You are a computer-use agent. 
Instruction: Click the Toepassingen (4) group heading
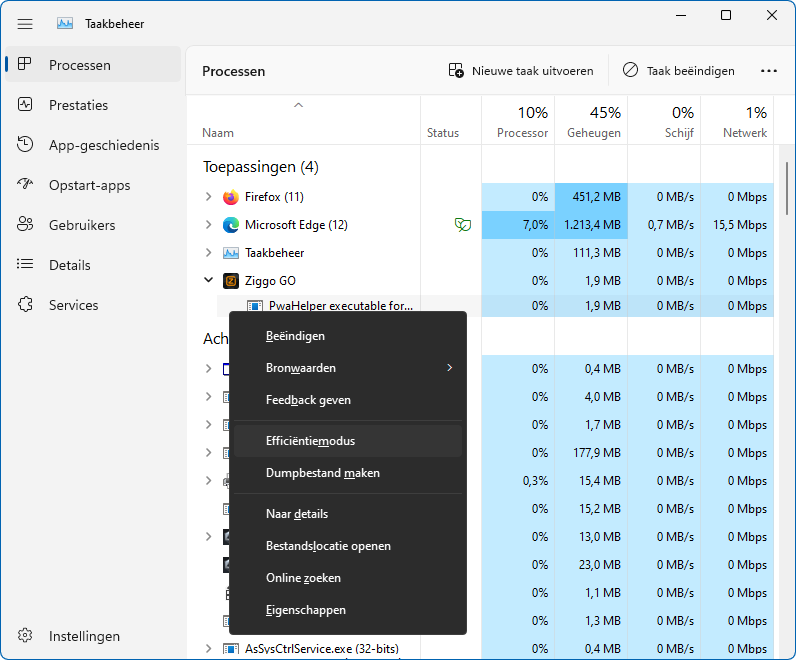261,167
